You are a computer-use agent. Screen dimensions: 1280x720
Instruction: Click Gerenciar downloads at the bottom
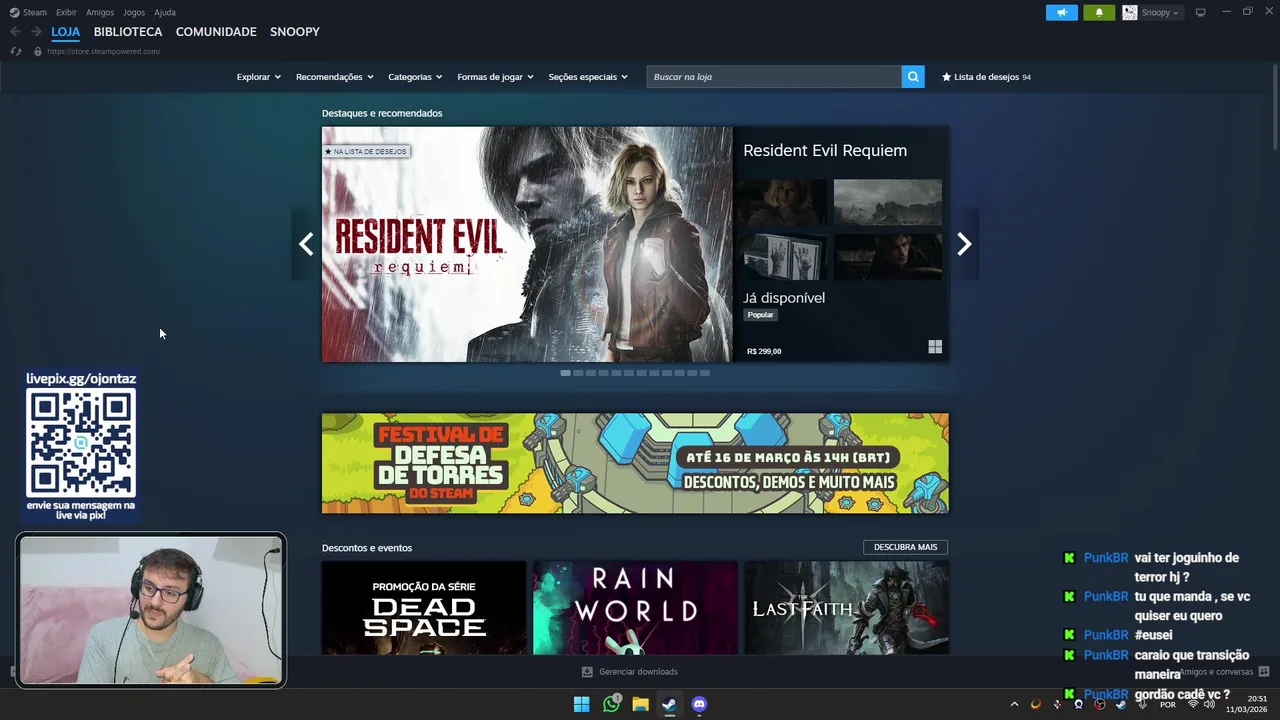pos(630,672)
